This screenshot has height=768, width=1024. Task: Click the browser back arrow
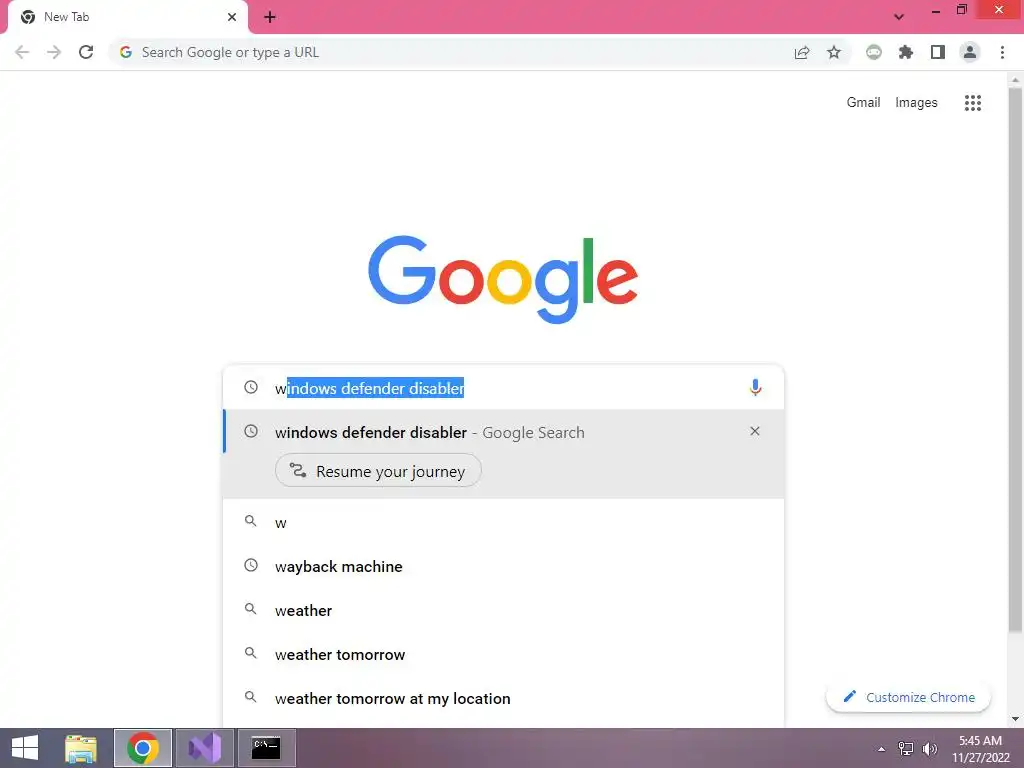22,52
